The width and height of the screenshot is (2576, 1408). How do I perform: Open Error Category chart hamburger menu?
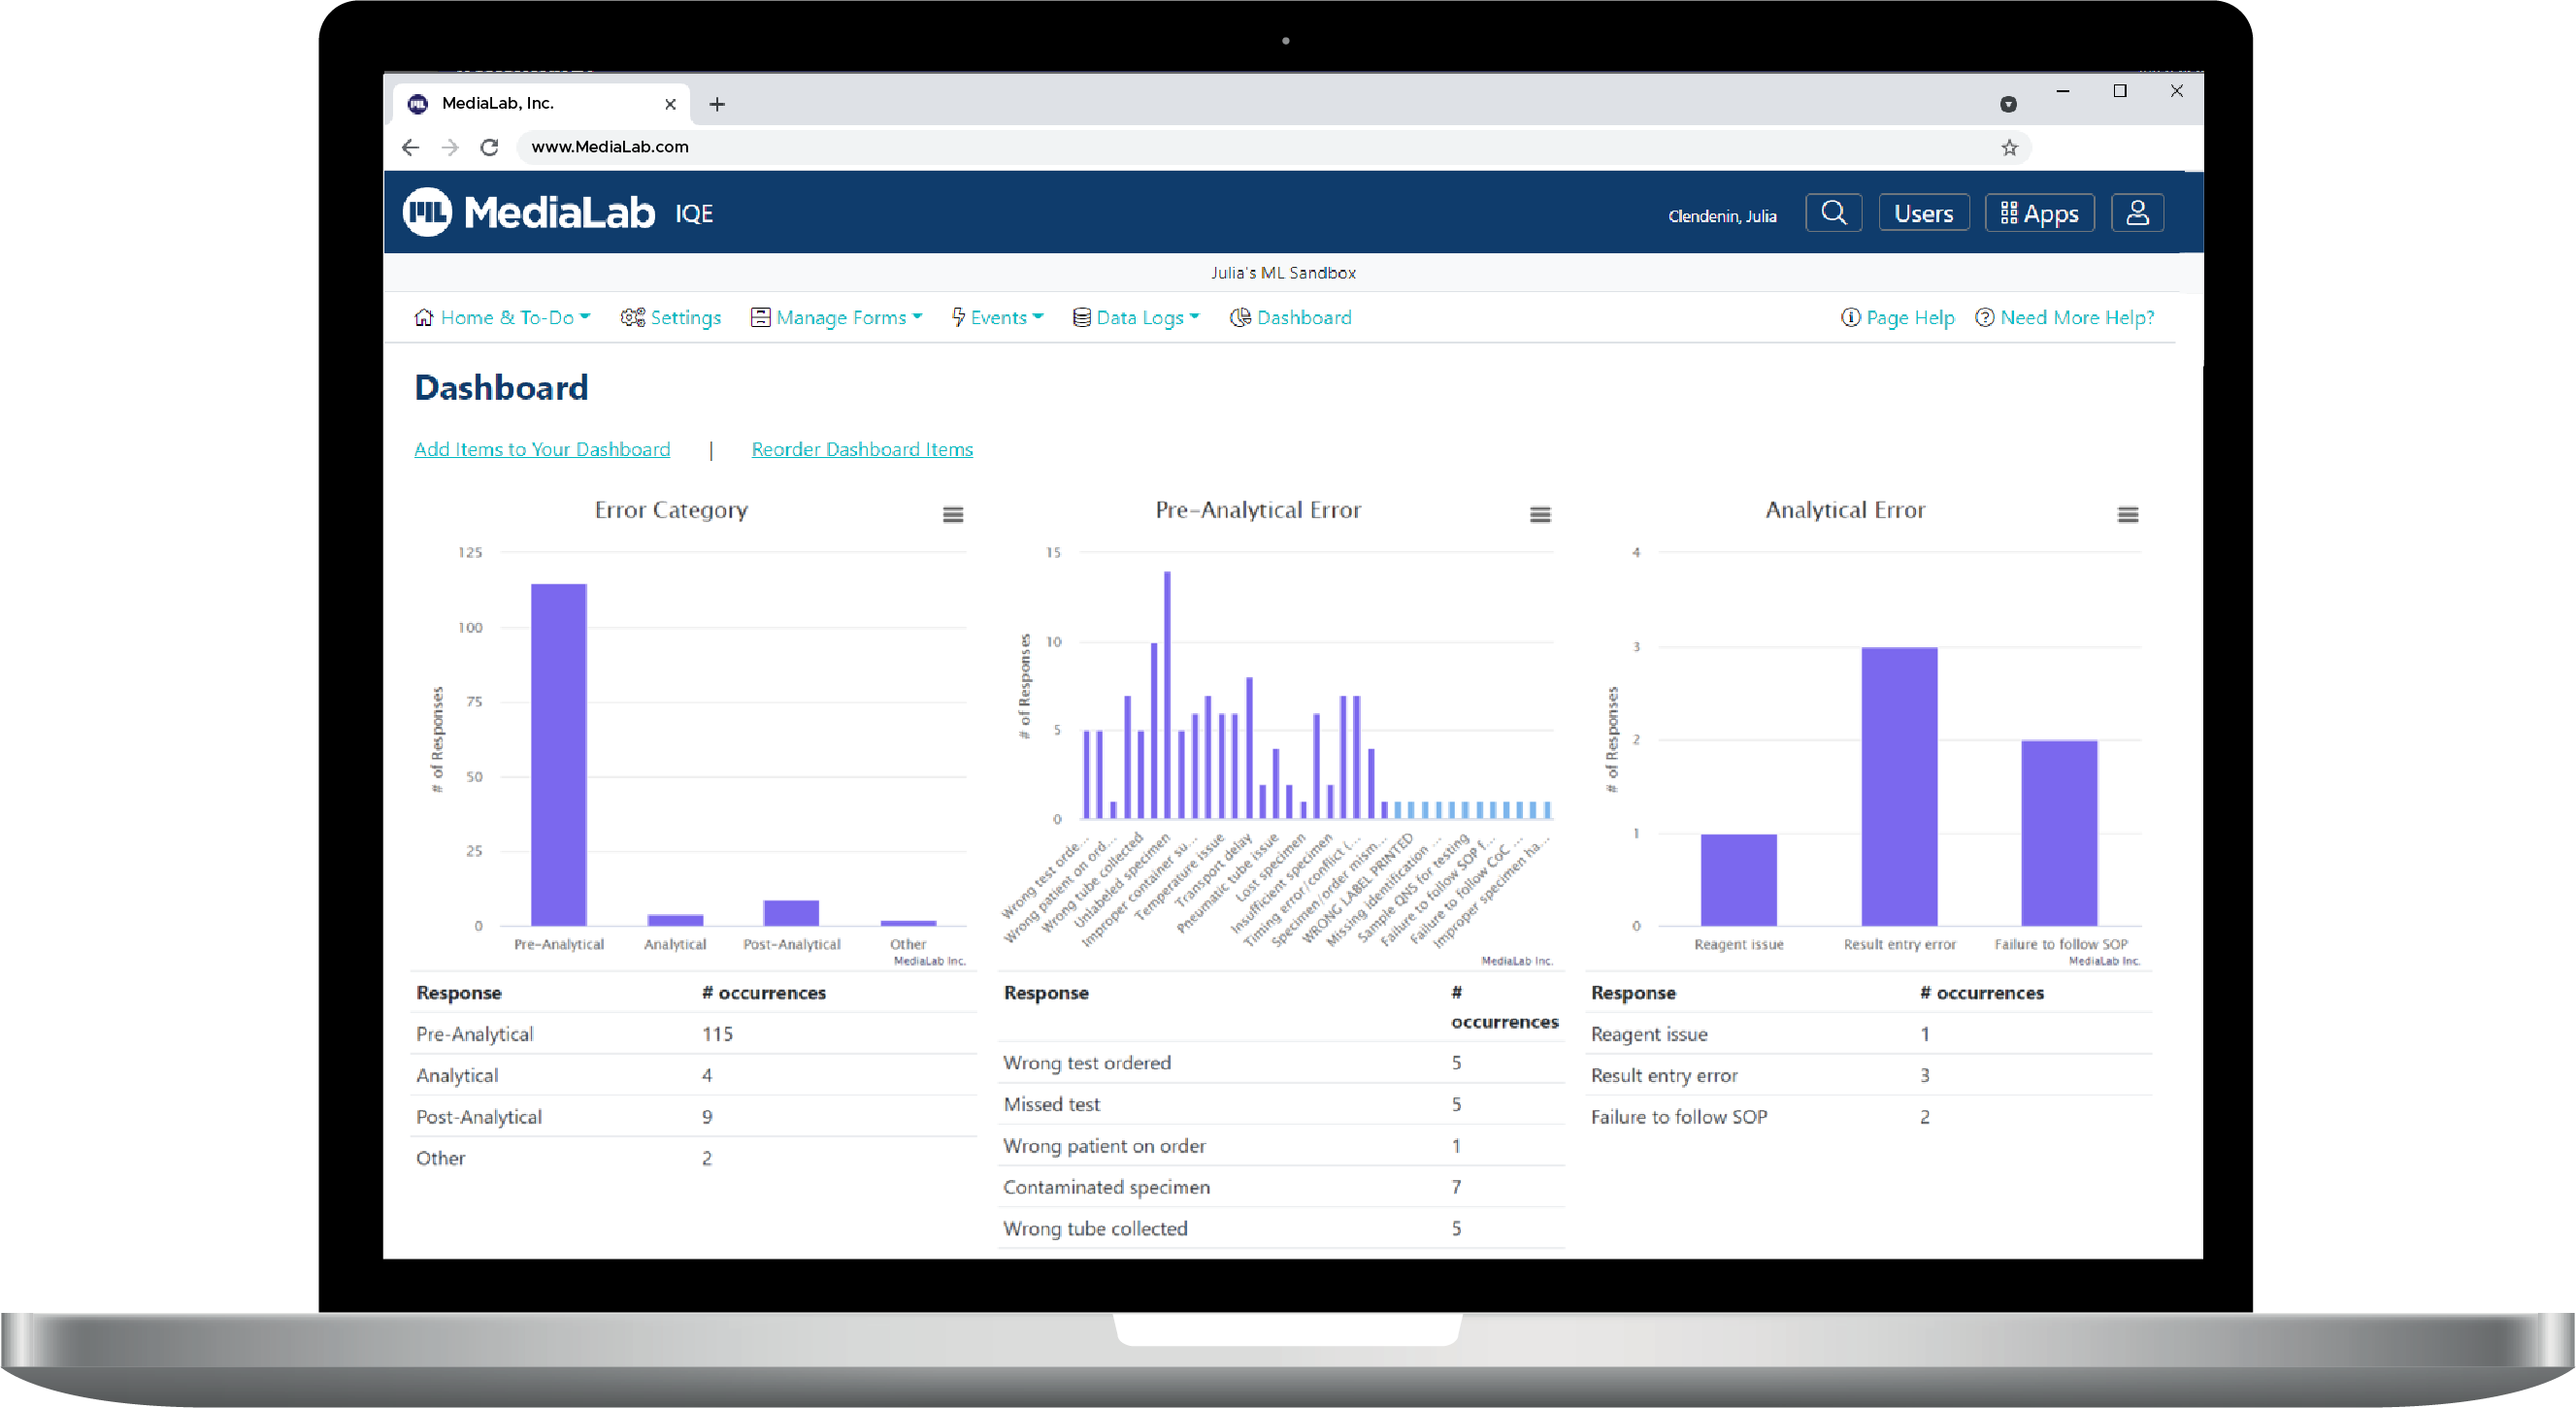pyautogui.click(x=952, y=515)
